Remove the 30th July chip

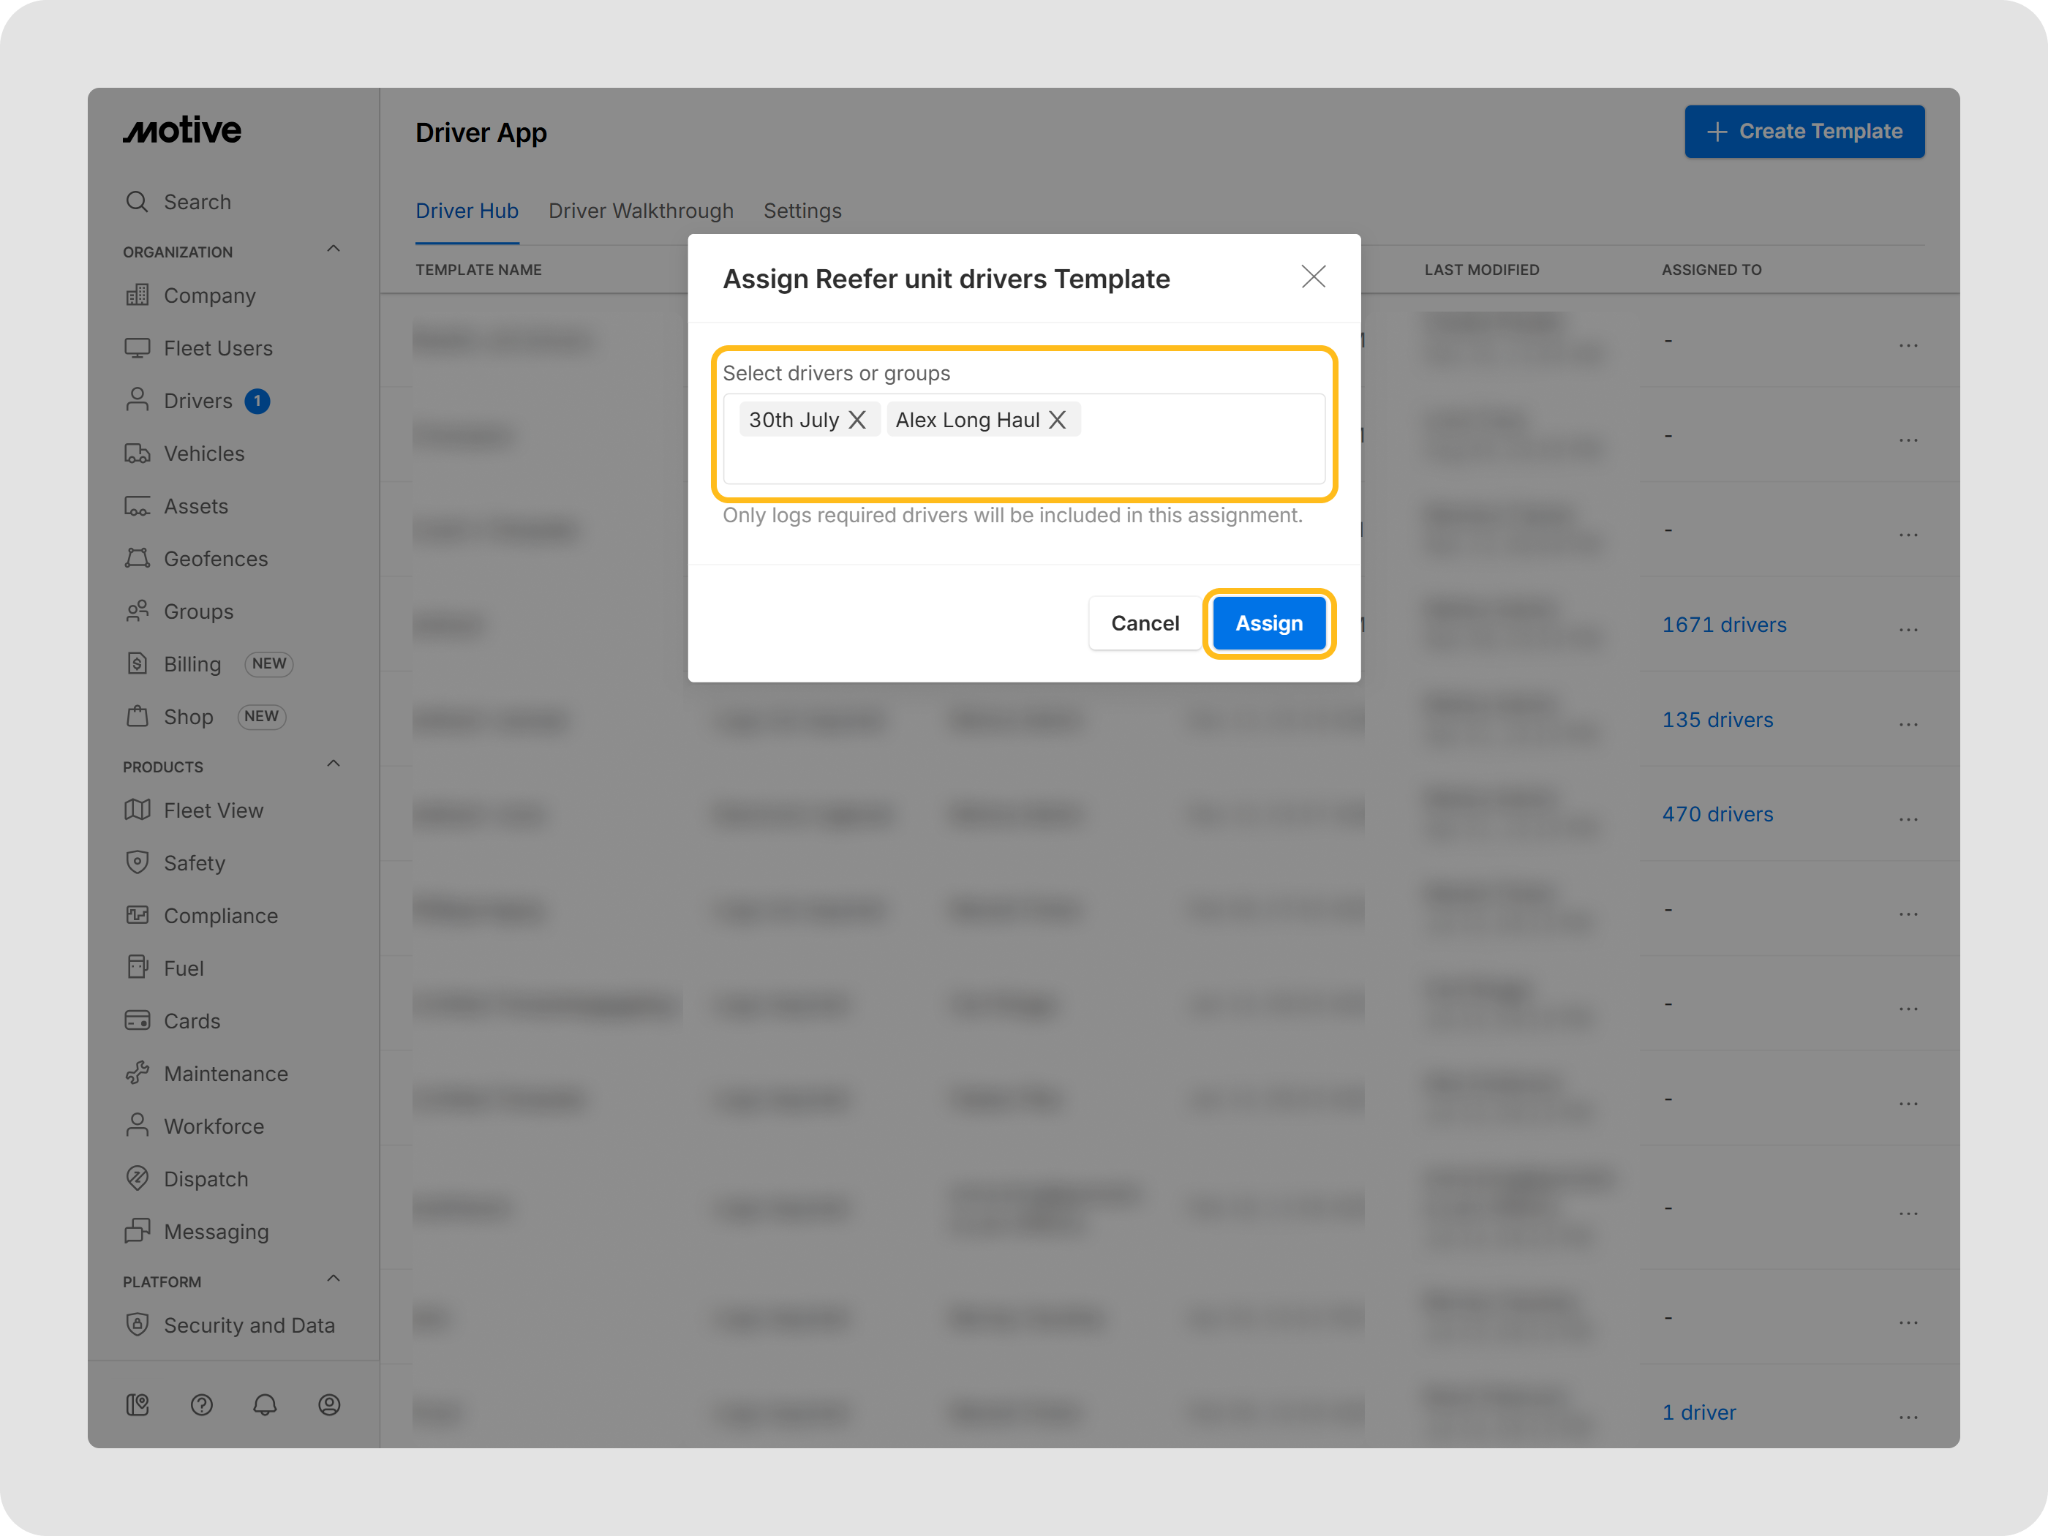857,420
